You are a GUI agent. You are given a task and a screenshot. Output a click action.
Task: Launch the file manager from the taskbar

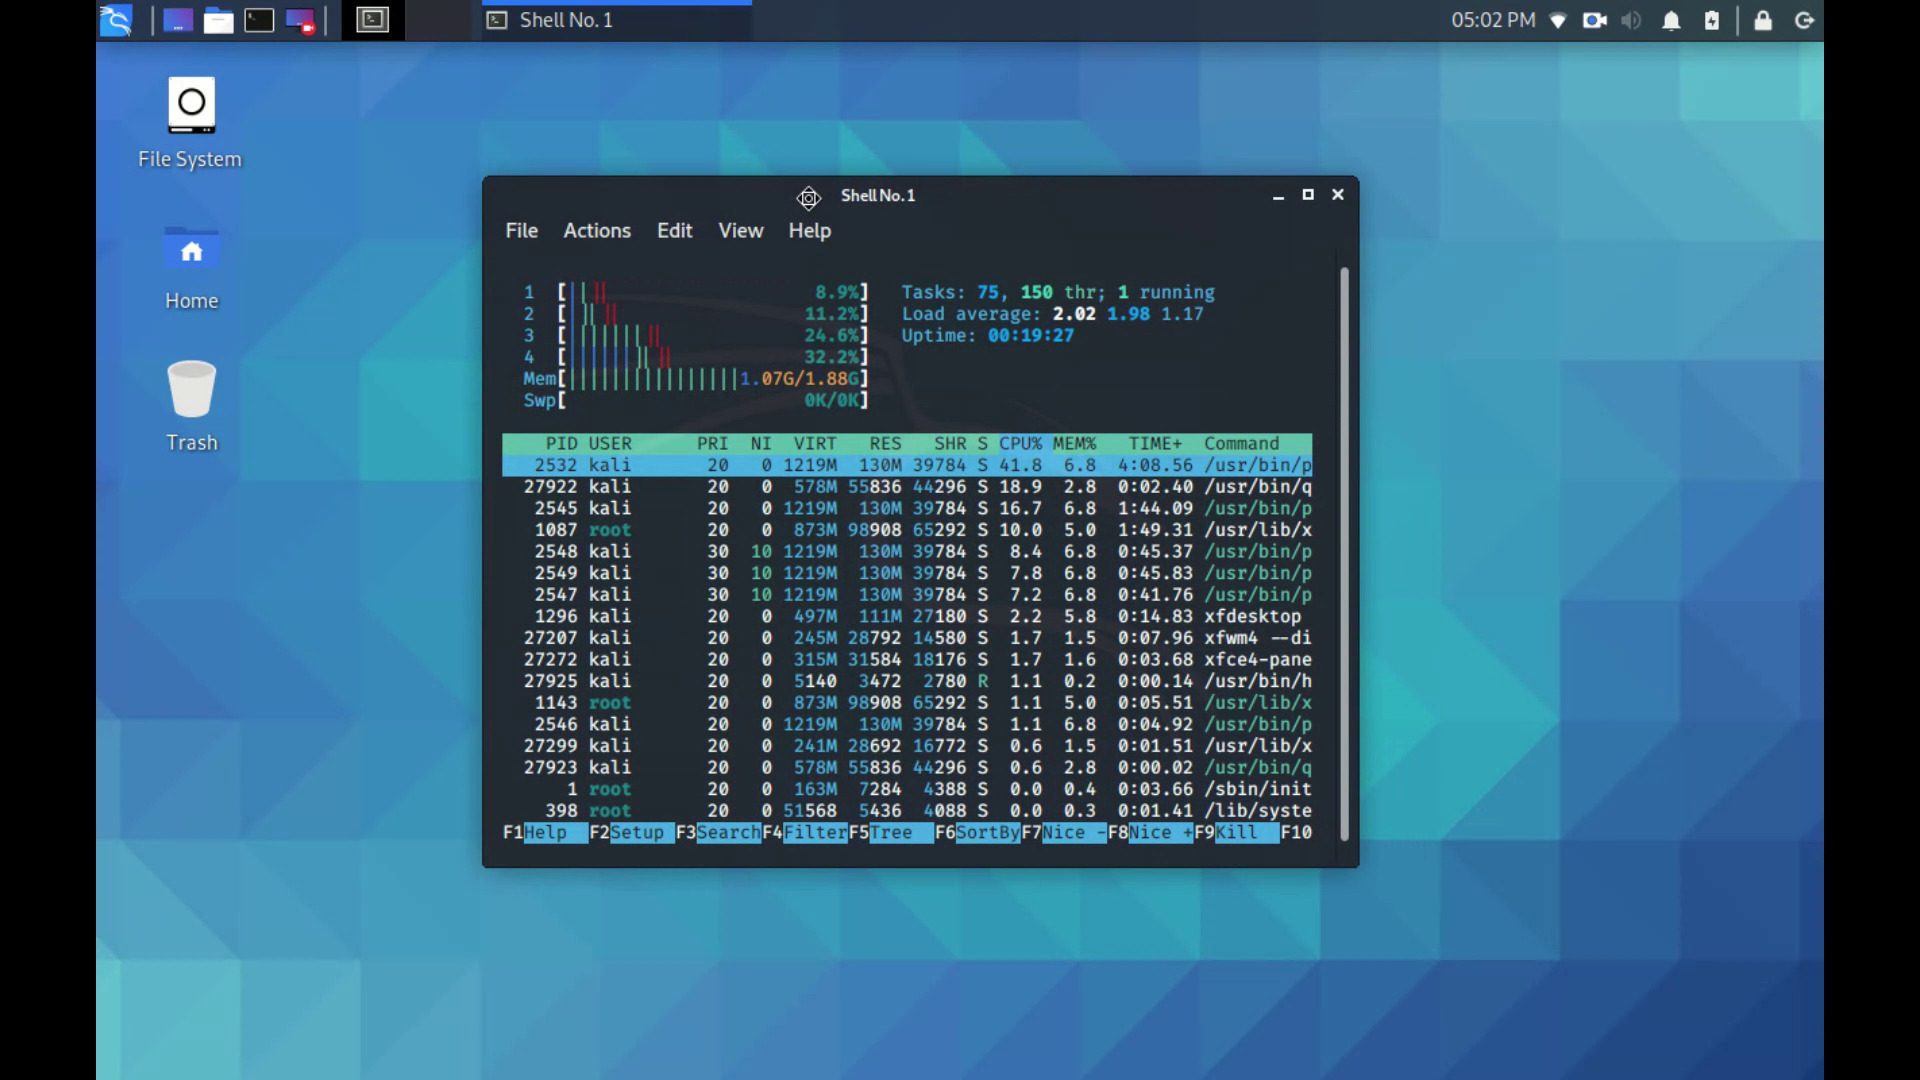pos(219,20)
